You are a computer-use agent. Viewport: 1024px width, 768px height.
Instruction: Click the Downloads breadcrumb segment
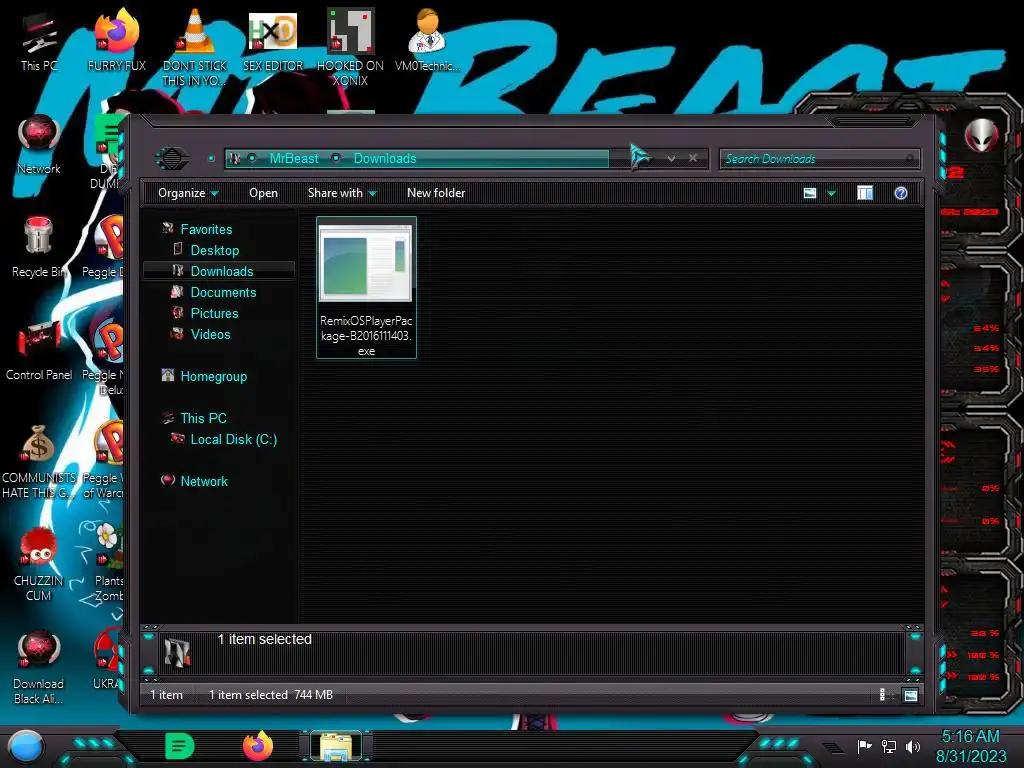pos(385,158)
